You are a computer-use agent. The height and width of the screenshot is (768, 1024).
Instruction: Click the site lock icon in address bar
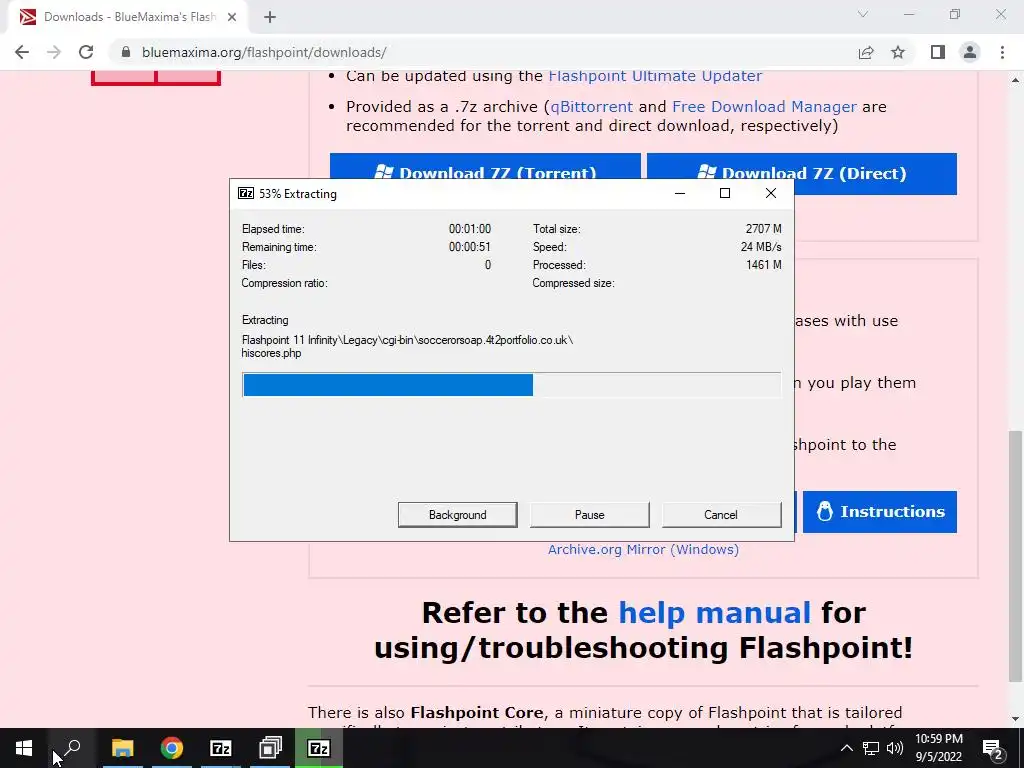[127, 52]
